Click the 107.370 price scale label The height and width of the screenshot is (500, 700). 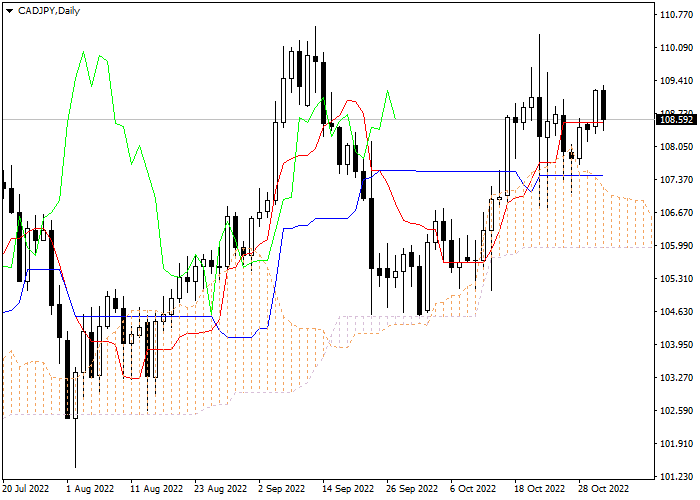(x=676, y=180)
